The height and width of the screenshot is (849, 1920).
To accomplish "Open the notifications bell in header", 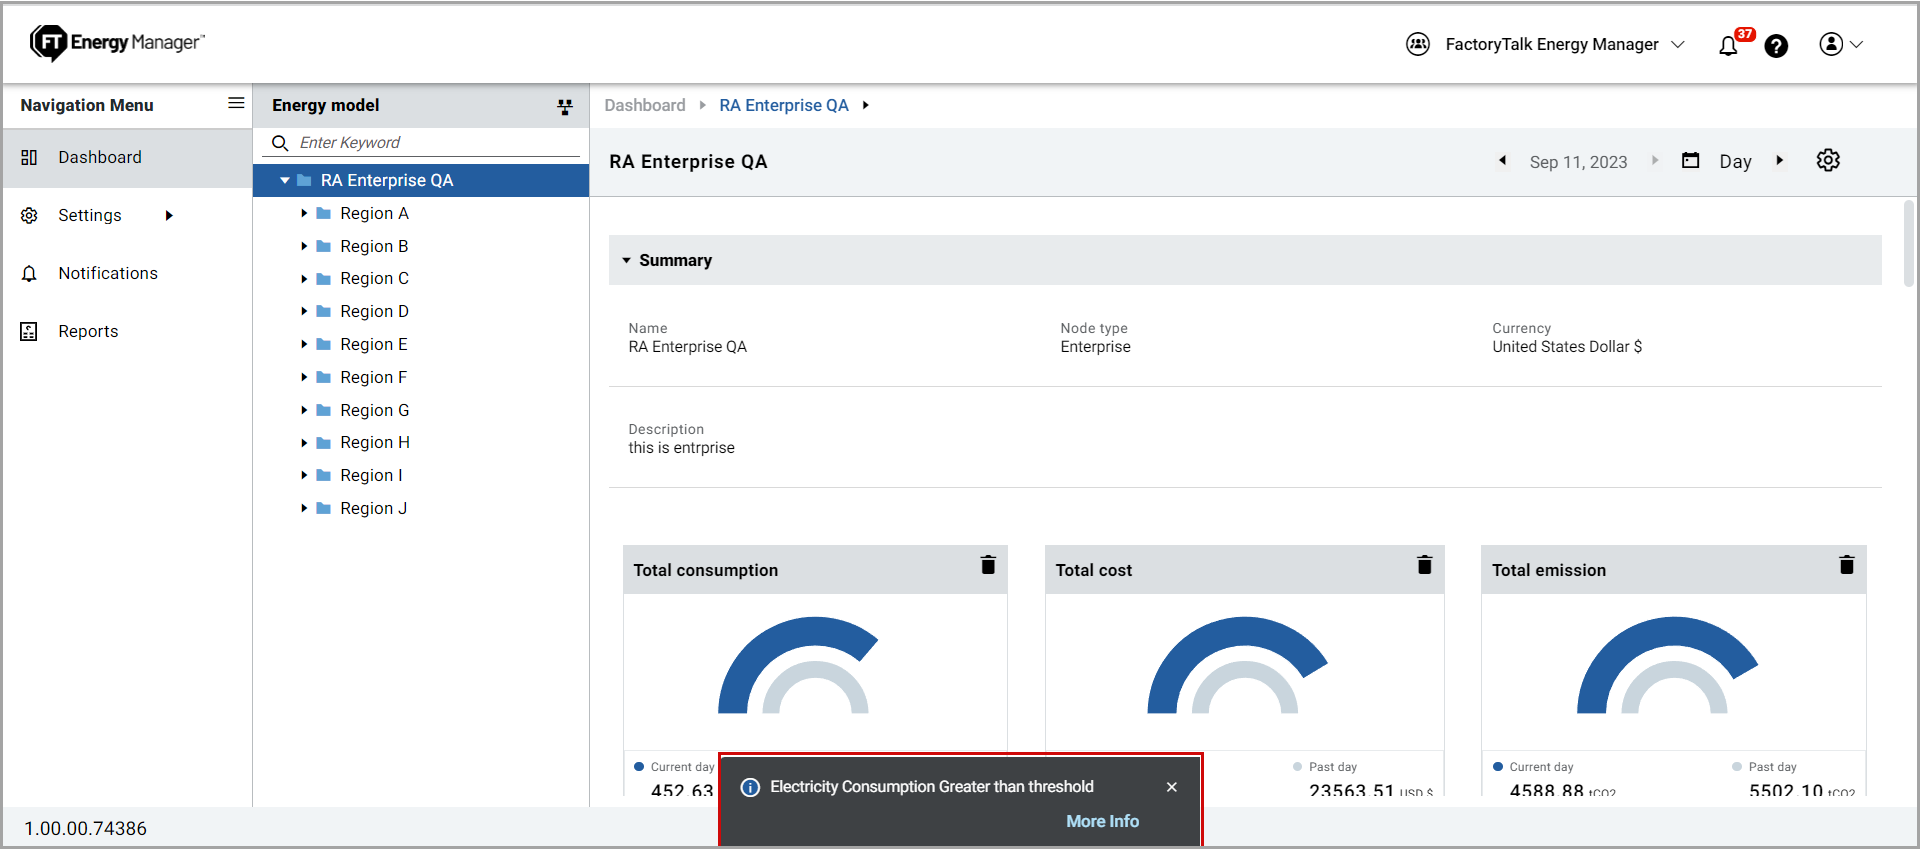I will [x=1728, y=46].
